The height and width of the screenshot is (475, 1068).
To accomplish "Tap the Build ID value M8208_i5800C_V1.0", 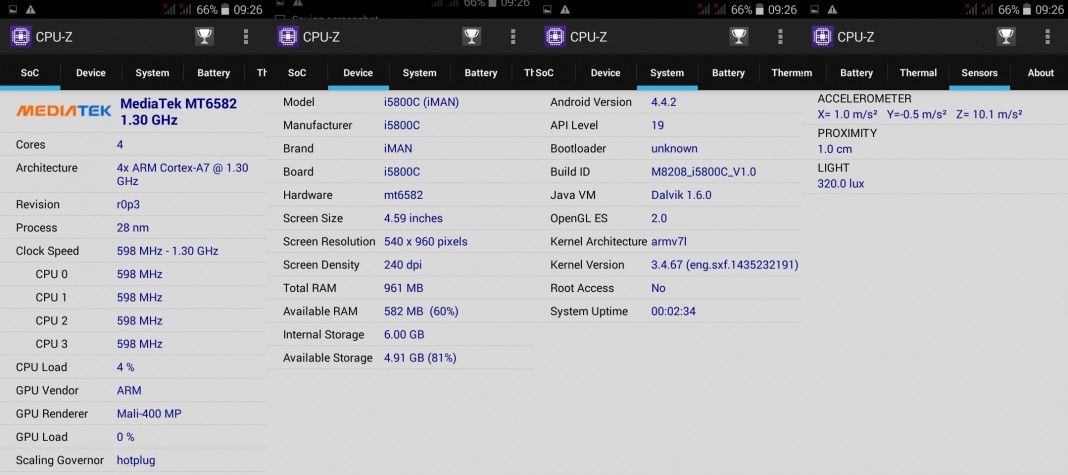I will pos(704,172).
